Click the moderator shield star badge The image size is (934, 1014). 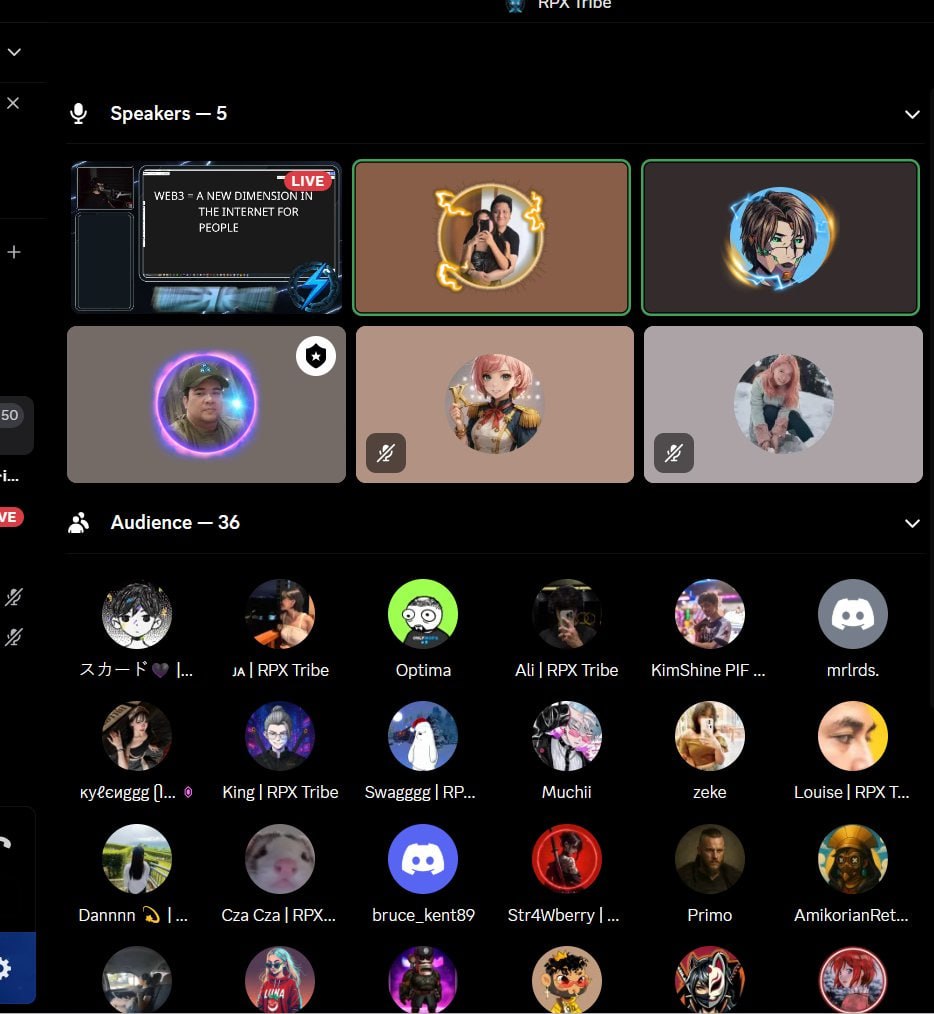[x=316, y=356]
